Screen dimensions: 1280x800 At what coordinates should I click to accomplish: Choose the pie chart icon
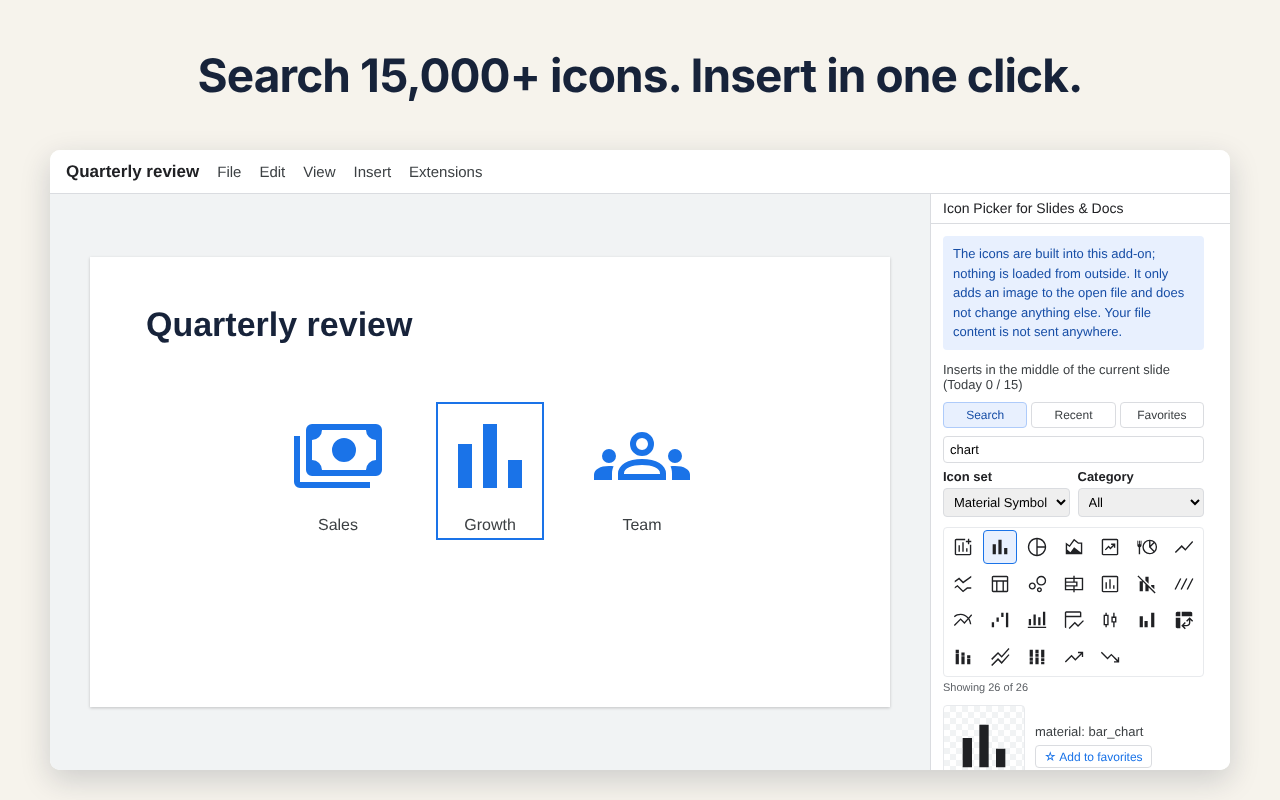(x=1037, y=547)
